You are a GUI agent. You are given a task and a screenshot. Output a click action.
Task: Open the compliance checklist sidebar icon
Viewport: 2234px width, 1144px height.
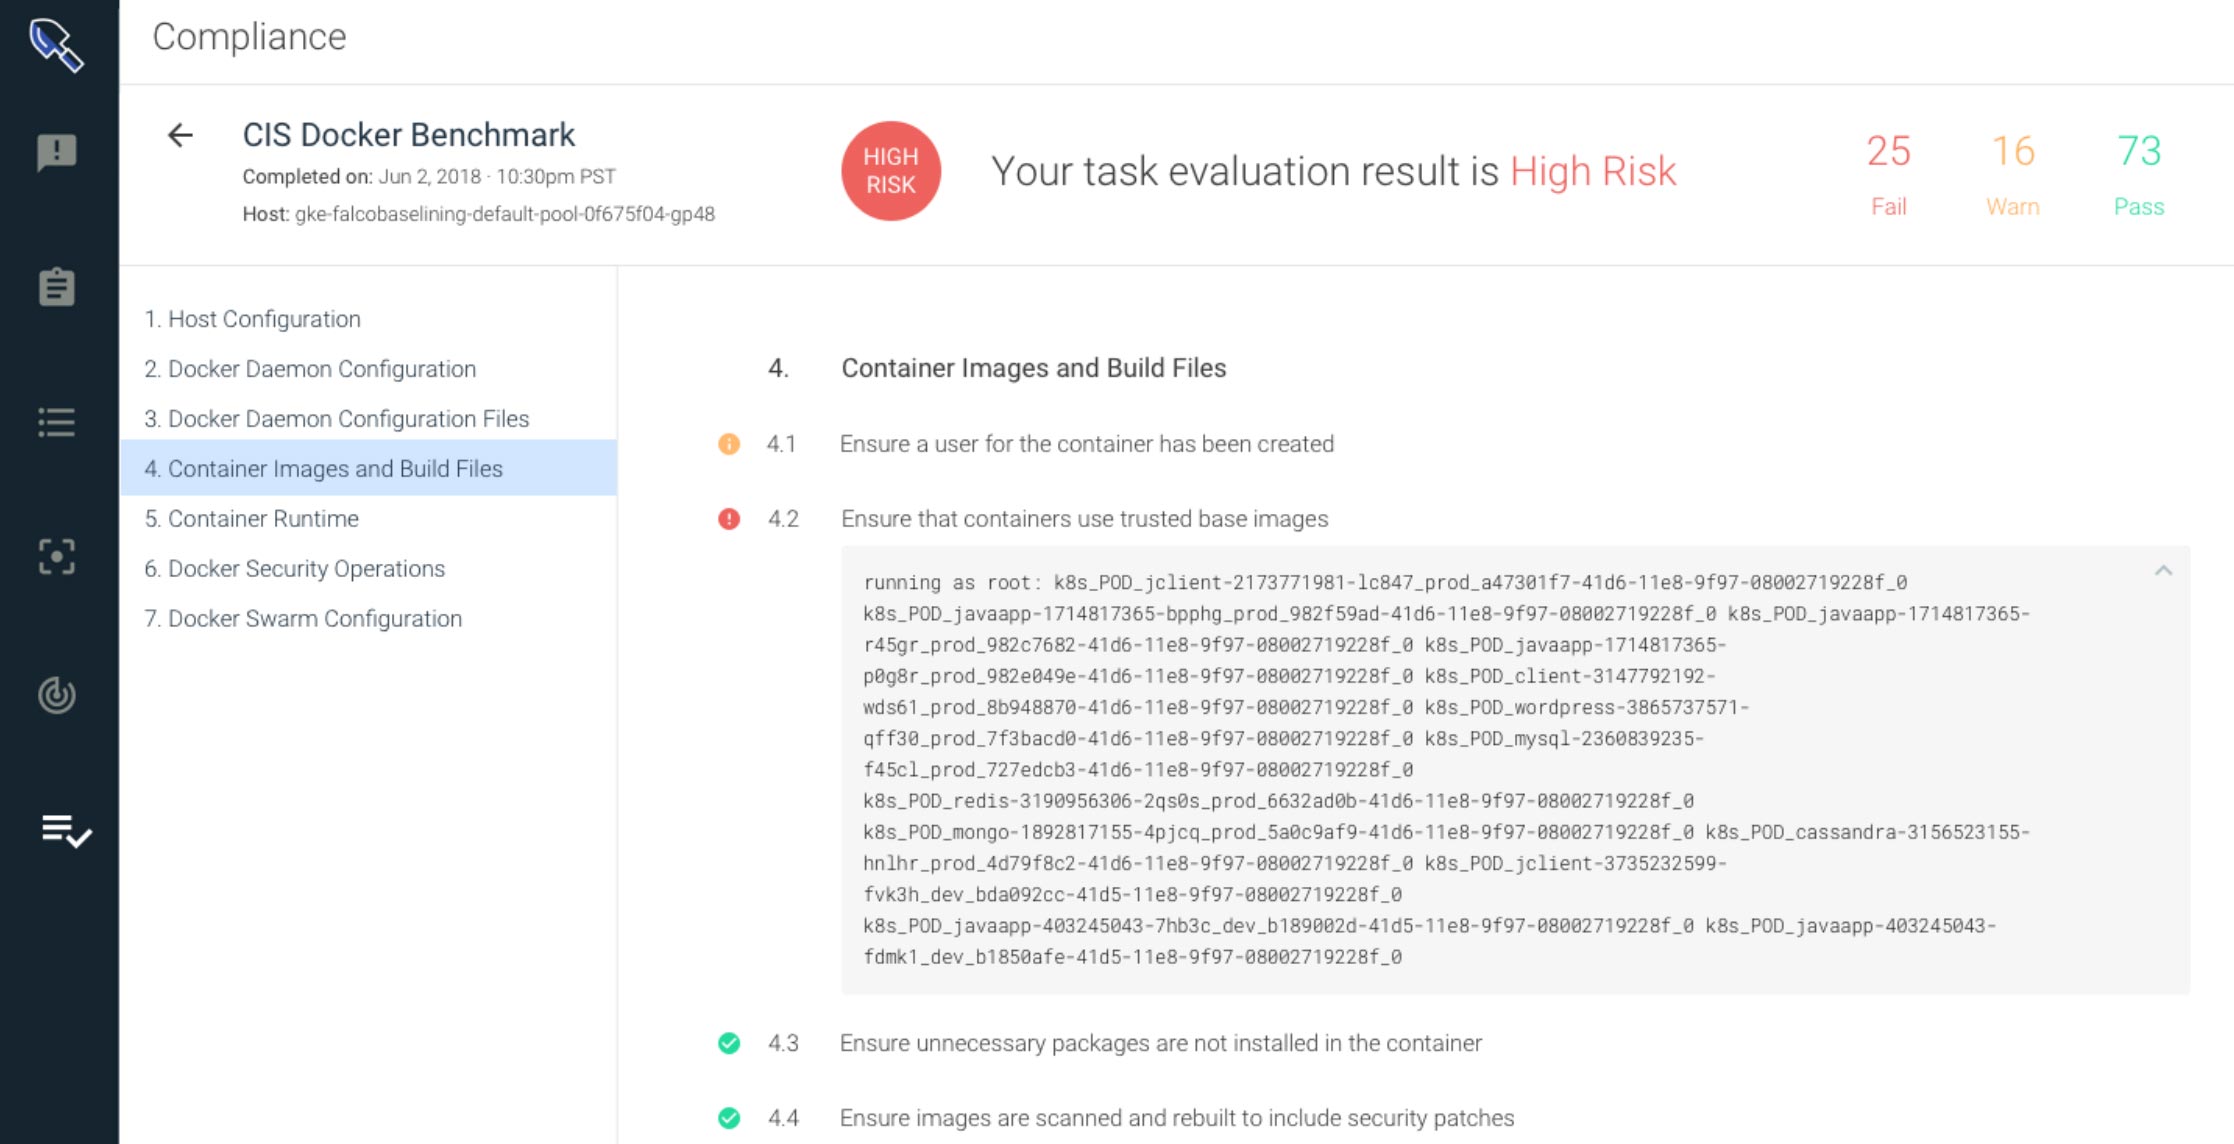66,830
